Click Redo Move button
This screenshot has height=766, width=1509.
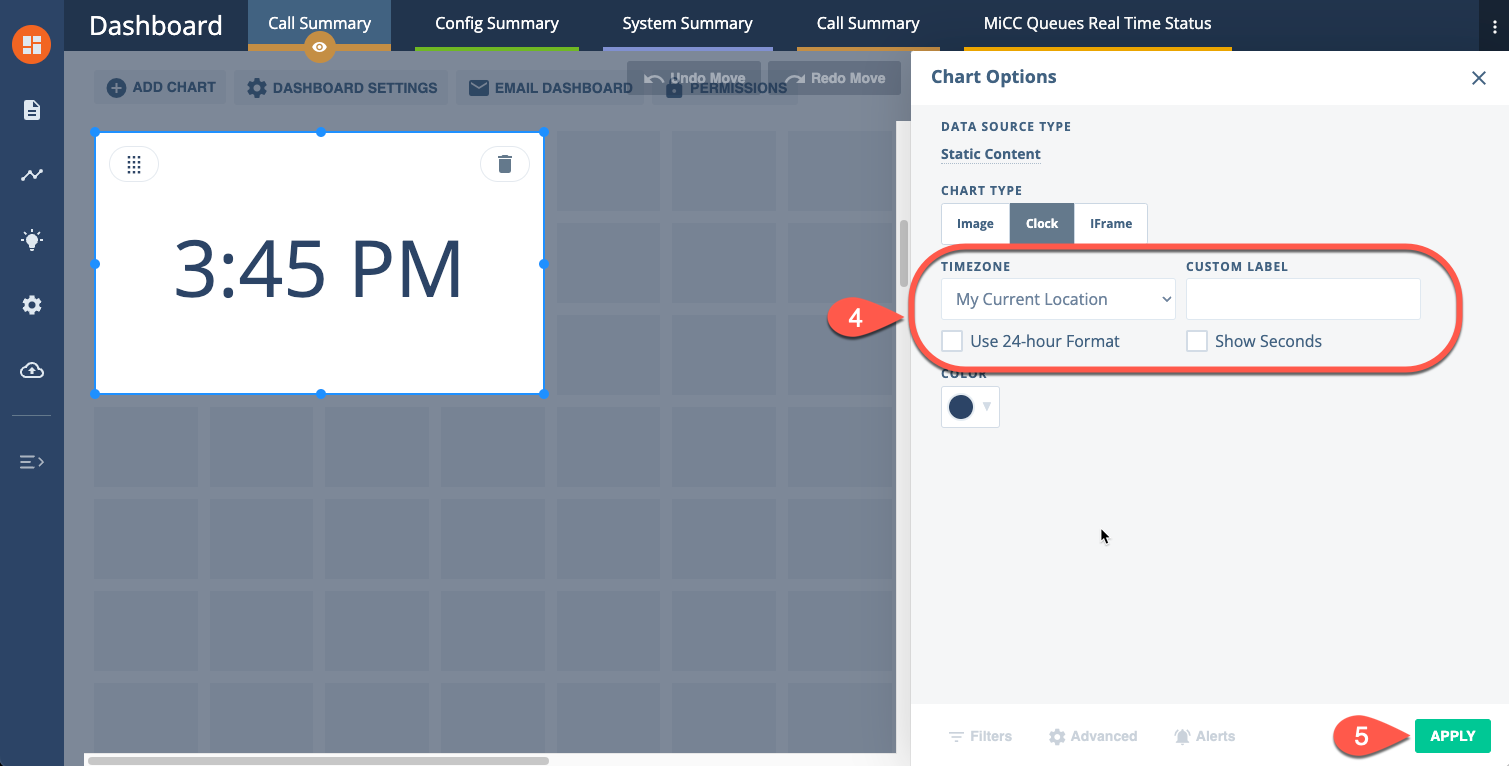click(834, 78)
